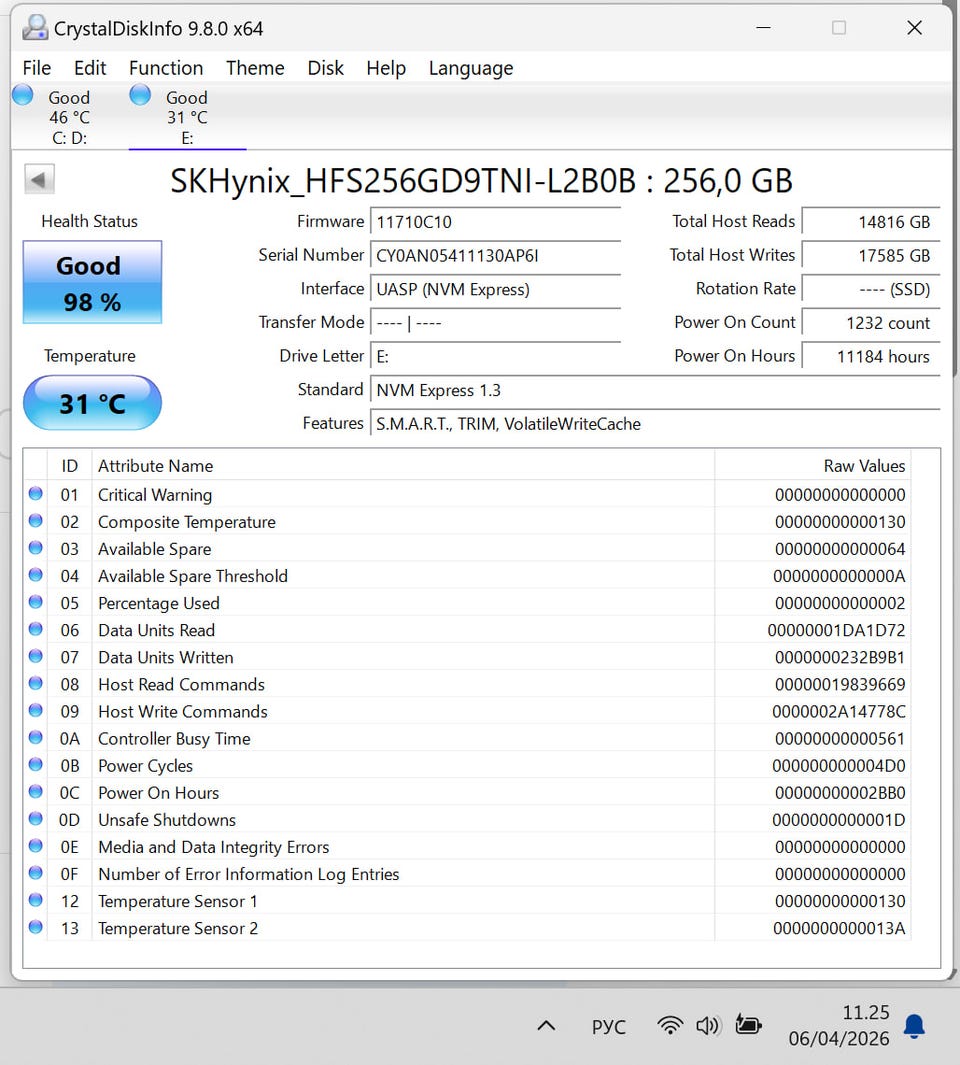This screenshot has height=1065, width=960.
Task: Open the File menu
Action: (x=37, y=68)
